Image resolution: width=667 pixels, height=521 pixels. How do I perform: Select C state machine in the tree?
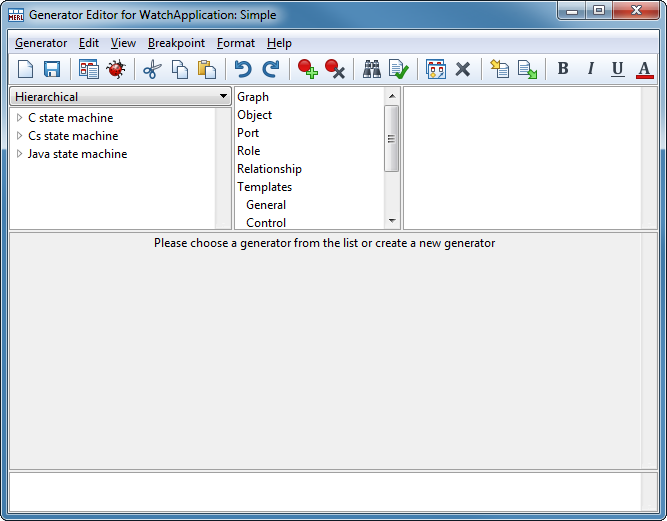[71, 118]
